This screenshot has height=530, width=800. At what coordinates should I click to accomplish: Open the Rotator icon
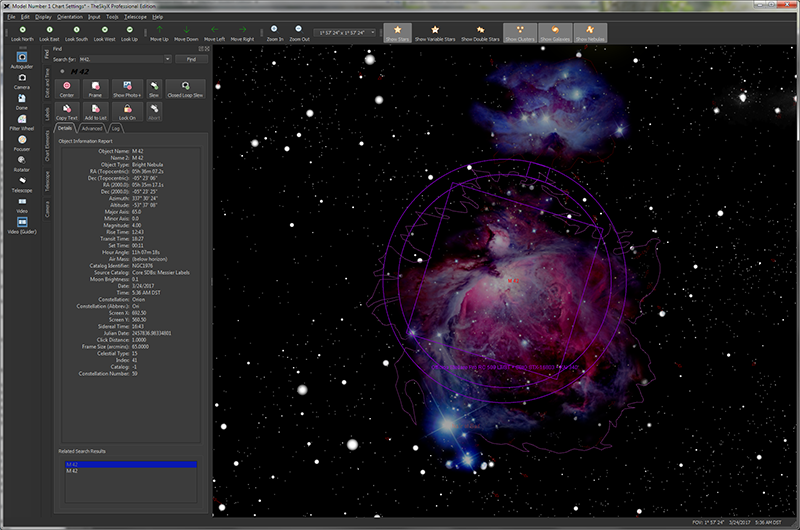coord(22,164)
